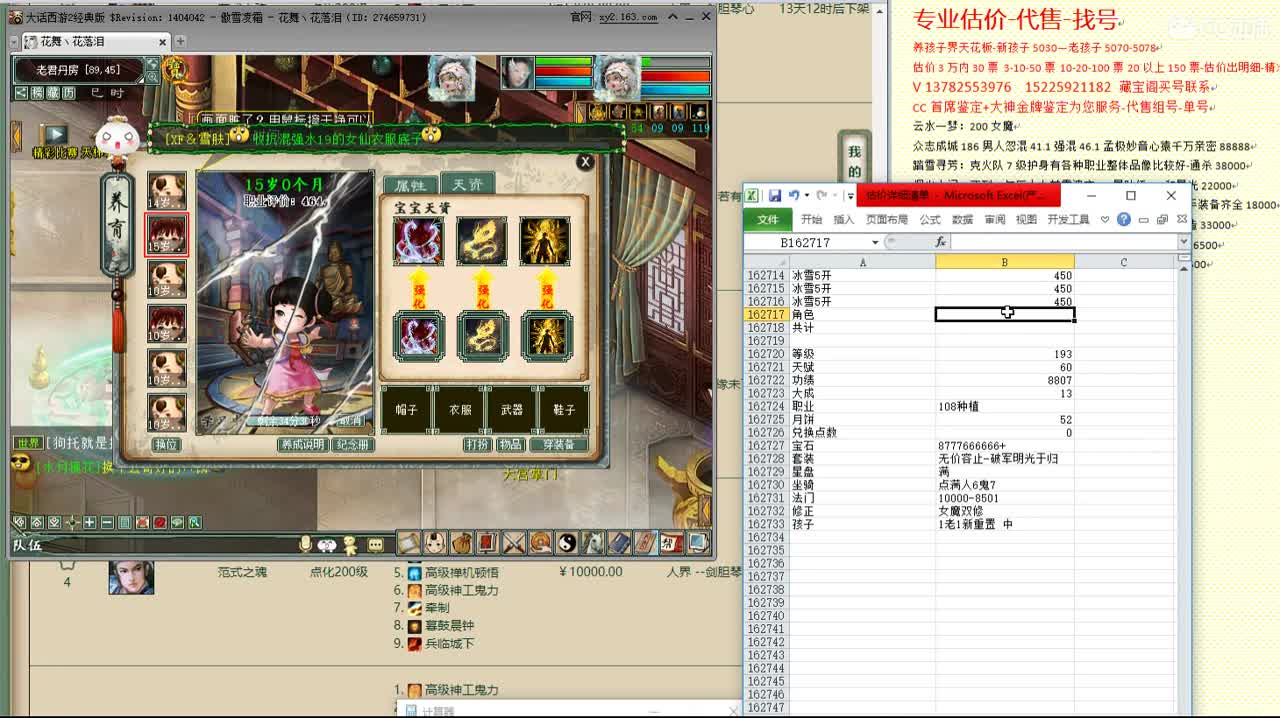This screenshot has width=1280, height=718.
Task: Click the crossed swords icon in game toolbar
Action: click(514, 543)
